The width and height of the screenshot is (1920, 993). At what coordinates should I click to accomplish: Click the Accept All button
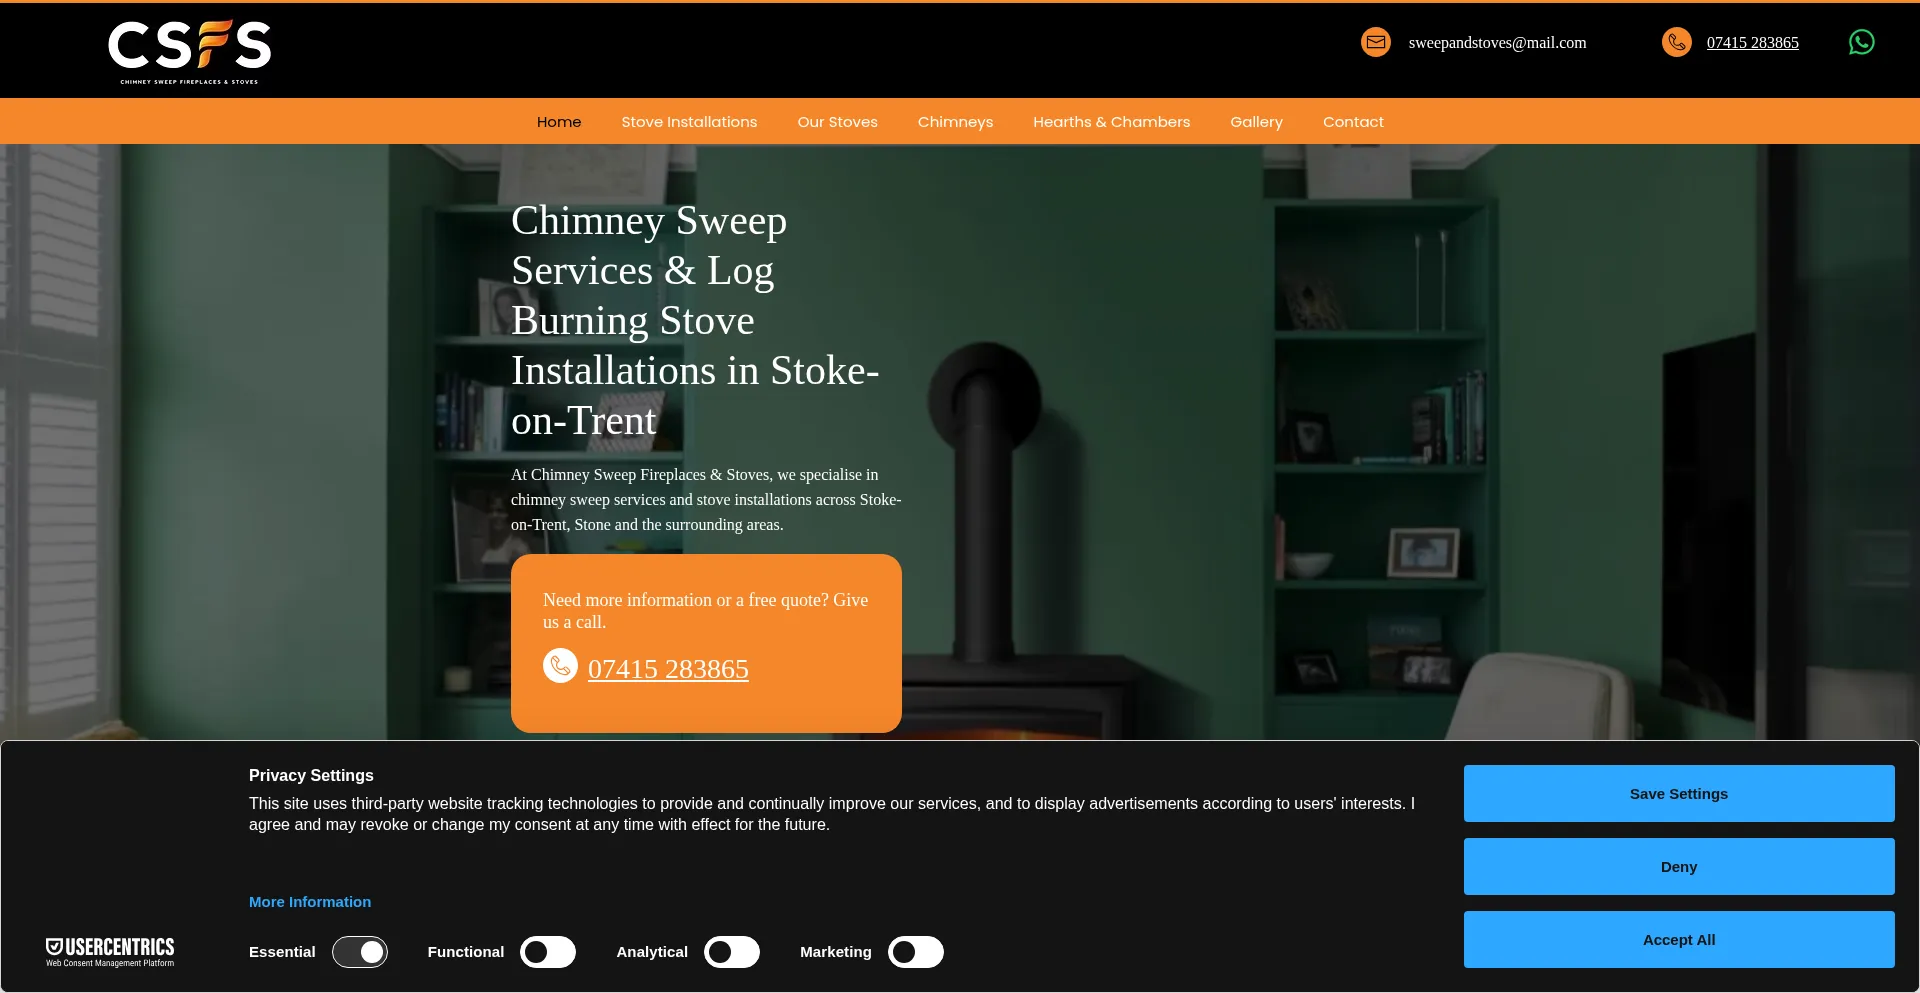(1679, 940)
